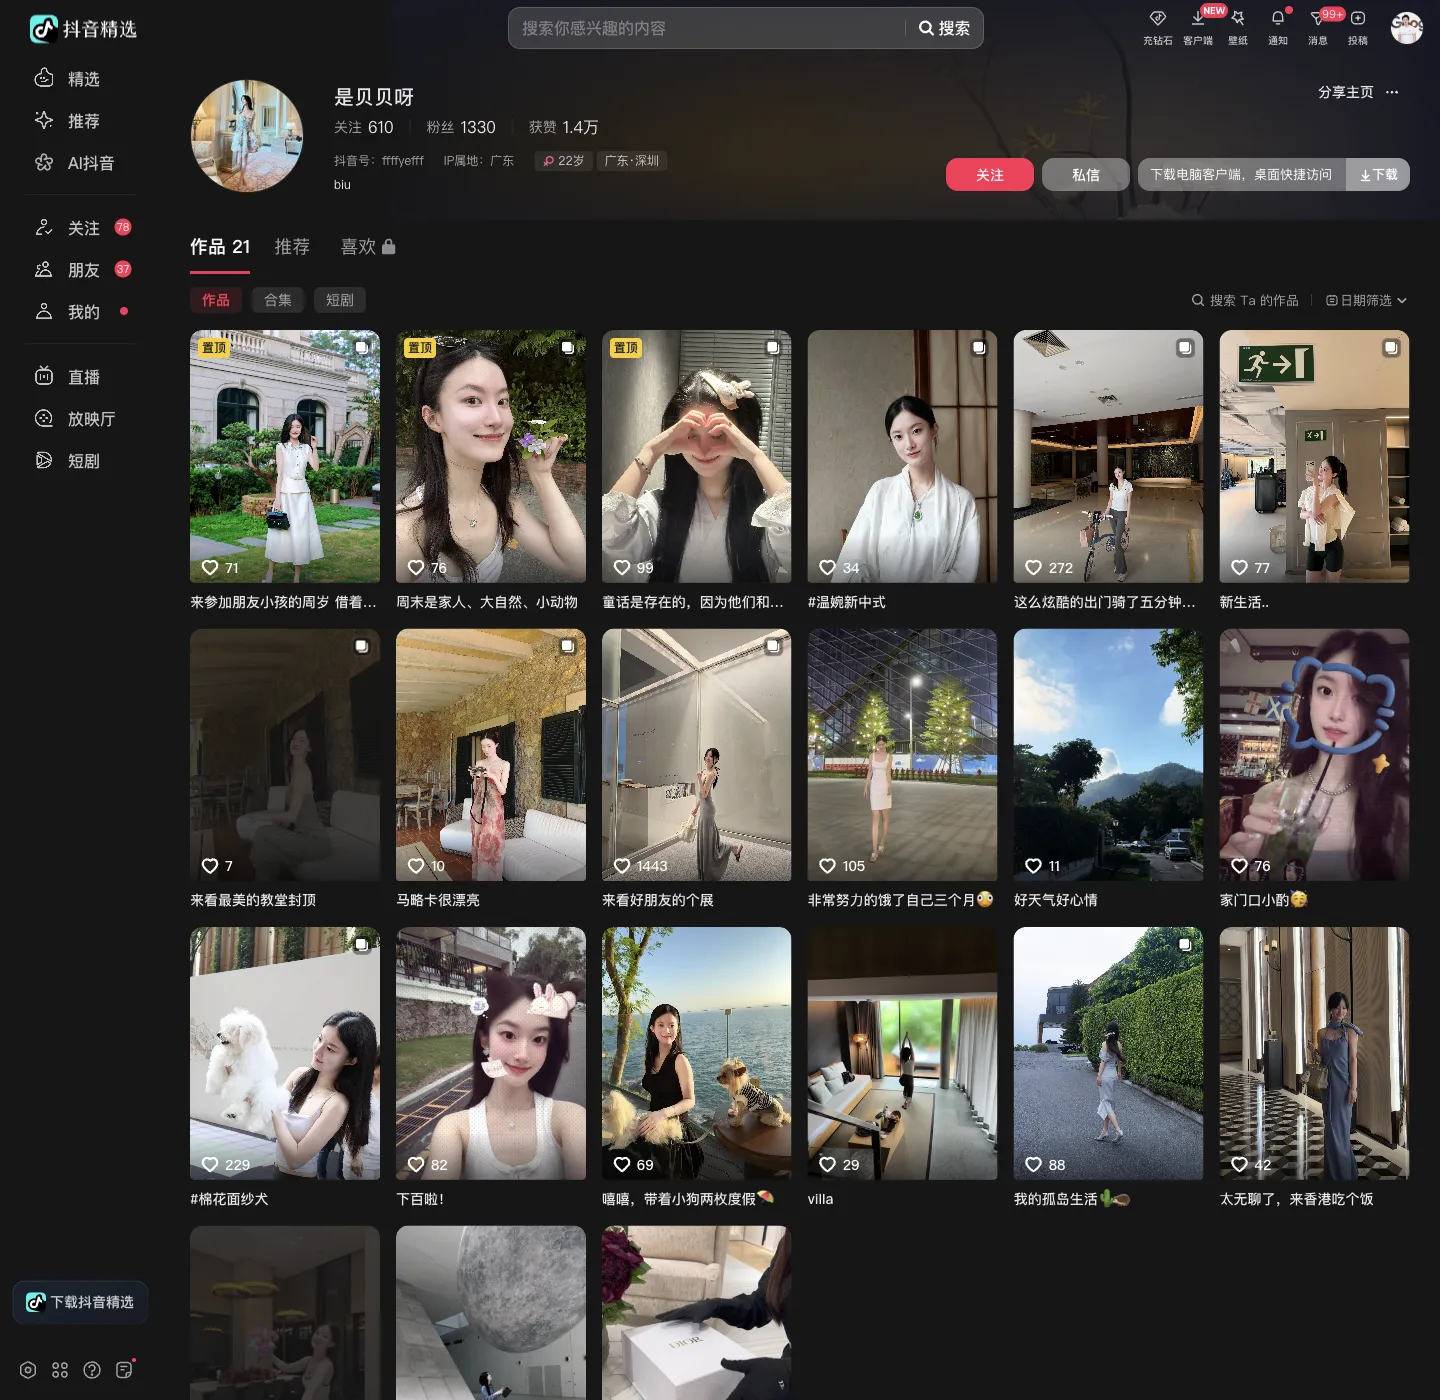Viewport: 1440px width, 1400px height.
Task: Click the 粉丝 1330 followers count
Action: pyautogui.click(x=461, y=127)
